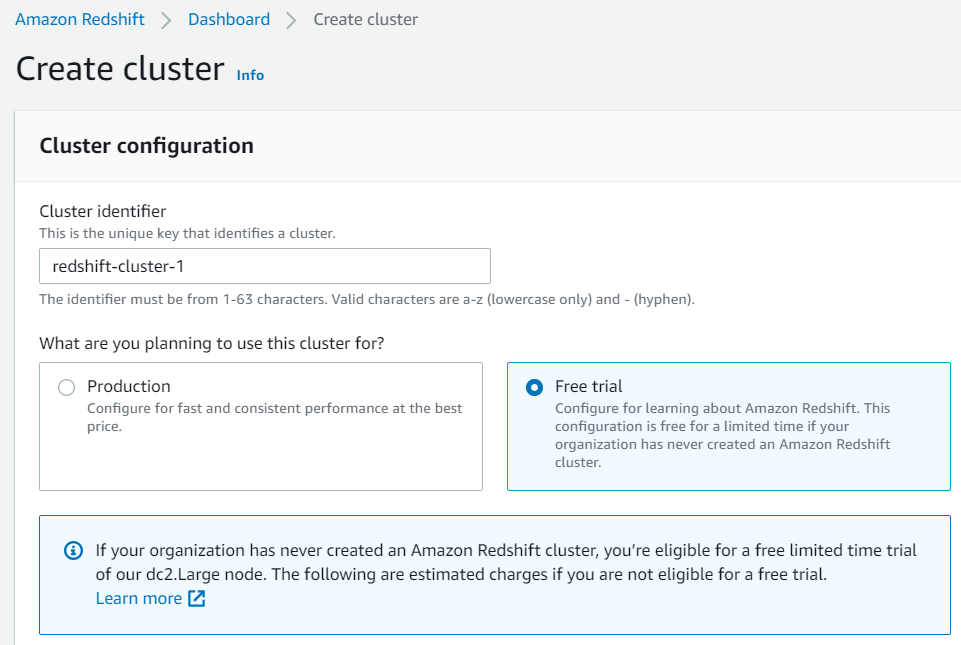Click the Create cluster page heading
The width and height of the screenshot is (961, 645).
(120, 69)
